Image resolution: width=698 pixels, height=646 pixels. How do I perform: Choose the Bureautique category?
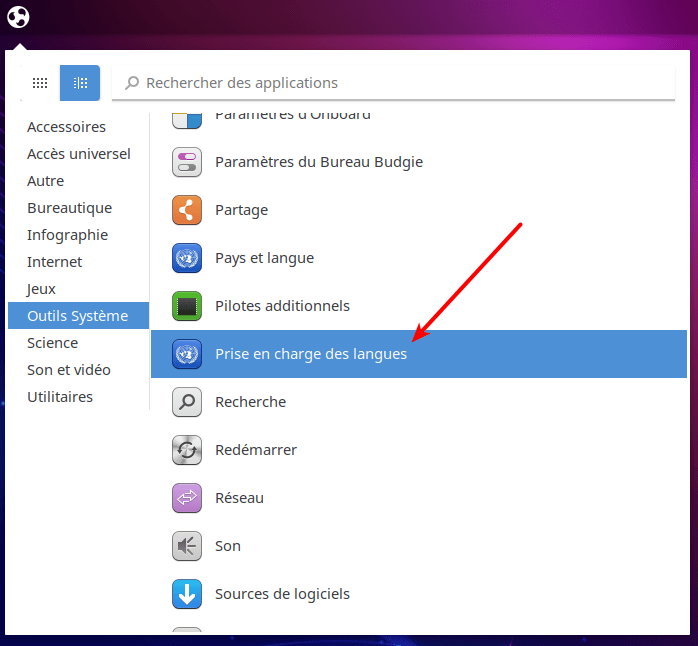[69, 208]
